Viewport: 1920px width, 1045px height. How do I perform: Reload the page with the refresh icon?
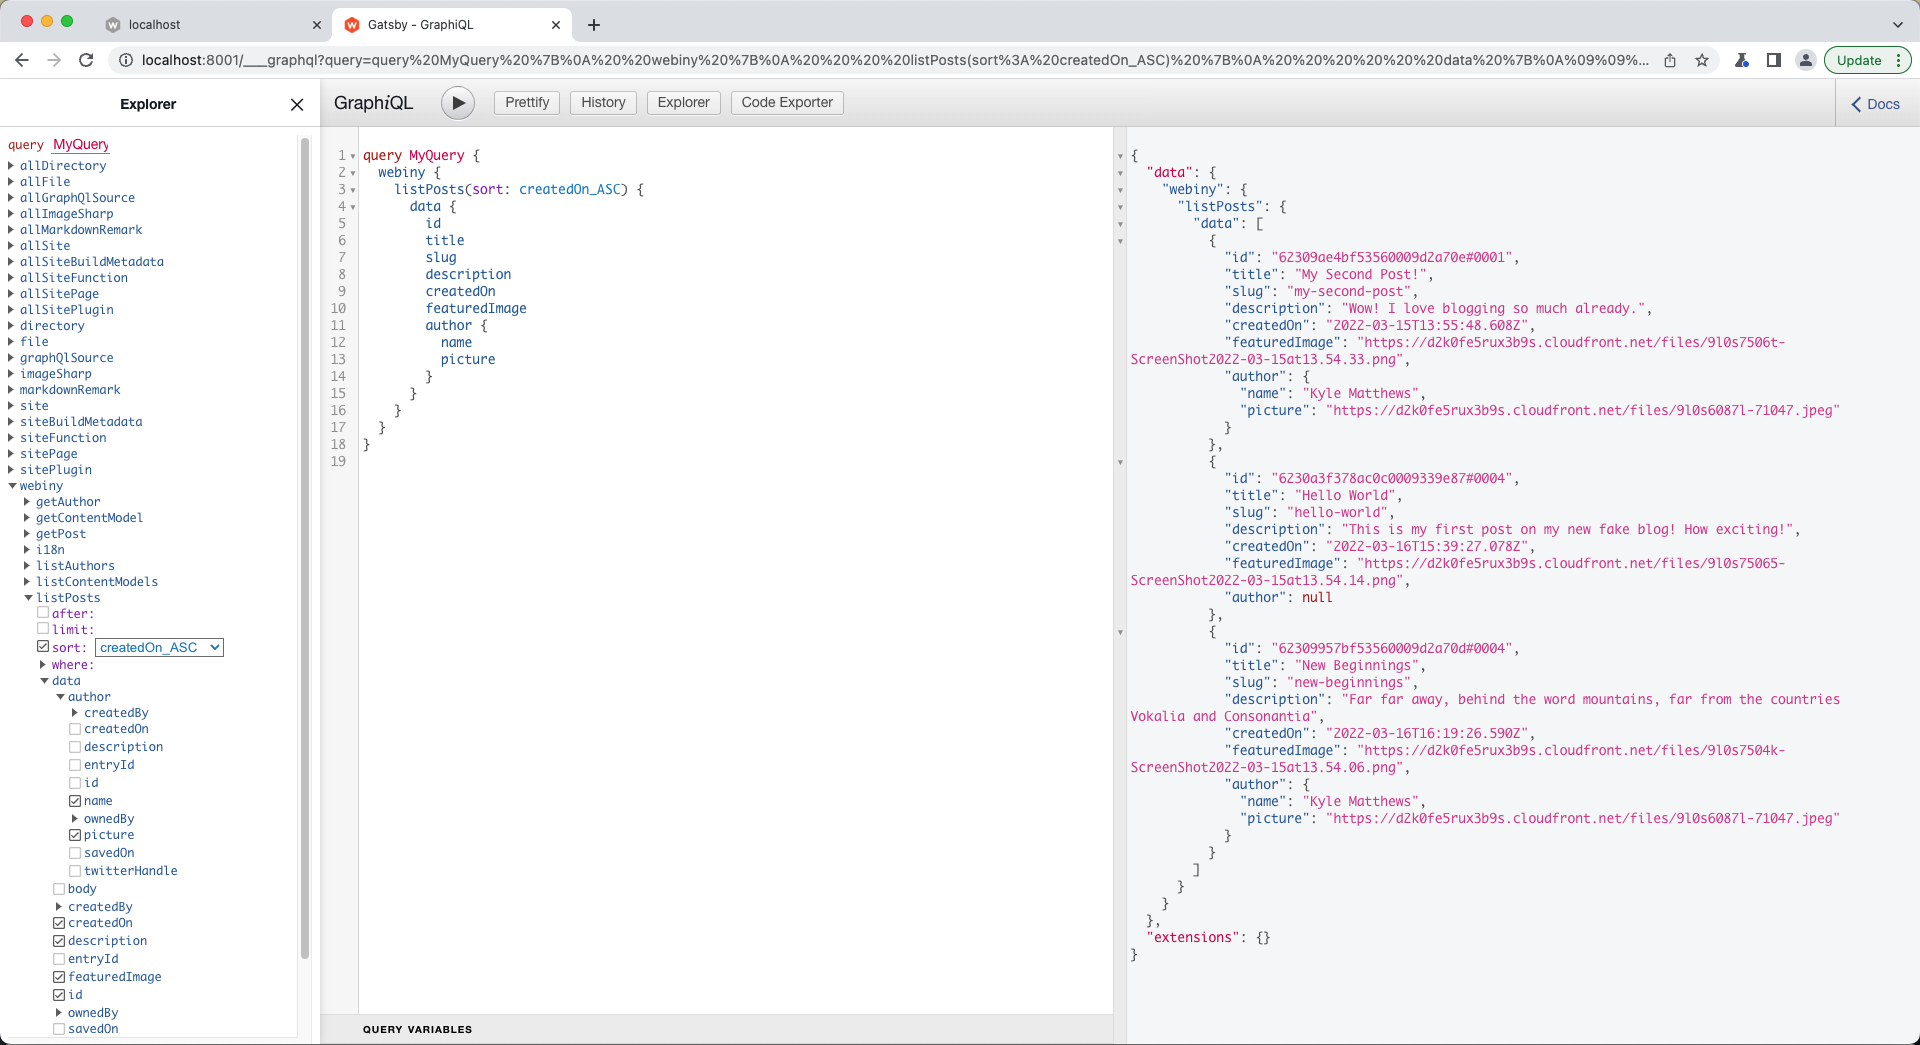tap(86, 60)
